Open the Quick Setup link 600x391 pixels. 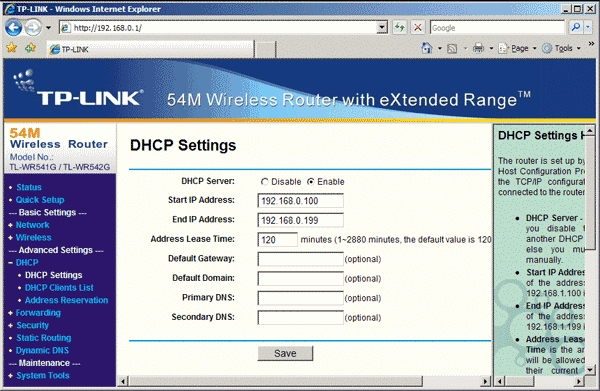click(40, 200)
